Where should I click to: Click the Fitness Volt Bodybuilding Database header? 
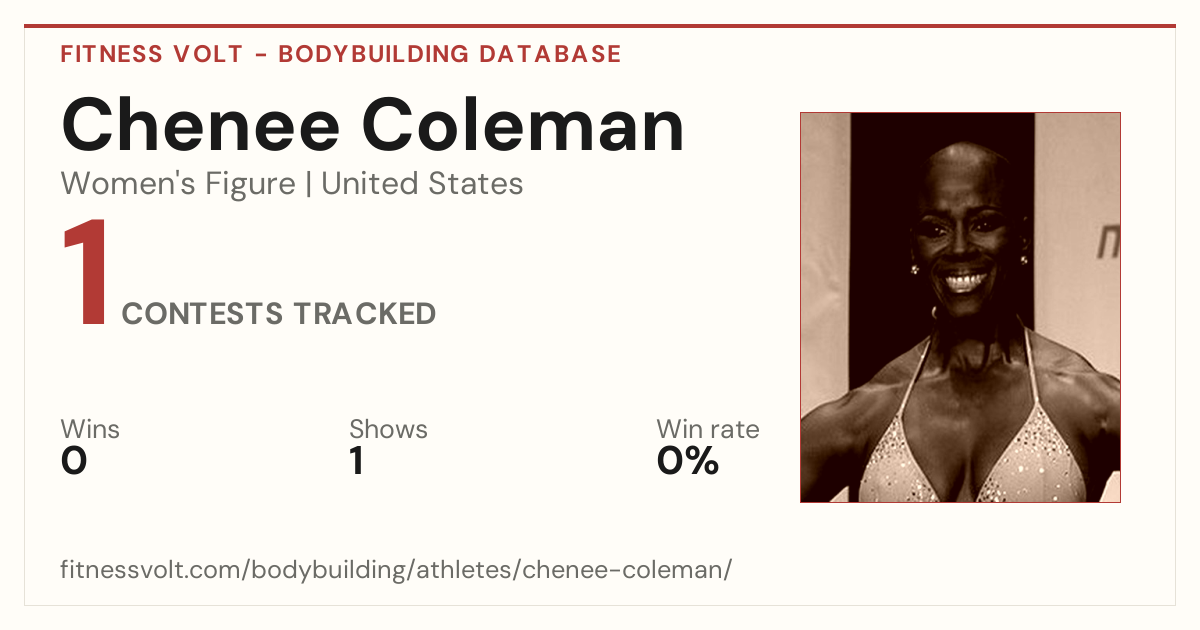[341, 54]
